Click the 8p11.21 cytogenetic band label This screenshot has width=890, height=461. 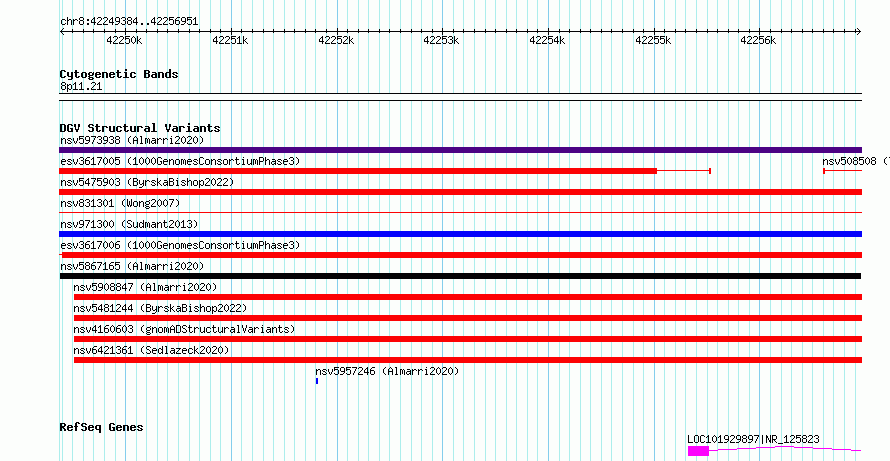pyautogui.click(x=81, y=87)
